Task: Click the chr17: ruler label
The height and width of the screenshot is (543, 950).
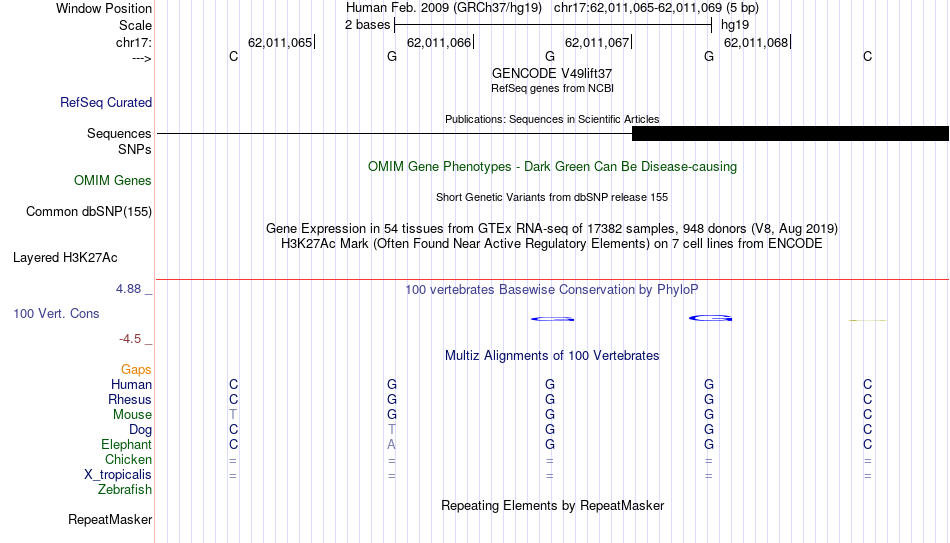Action: point(134,42)
